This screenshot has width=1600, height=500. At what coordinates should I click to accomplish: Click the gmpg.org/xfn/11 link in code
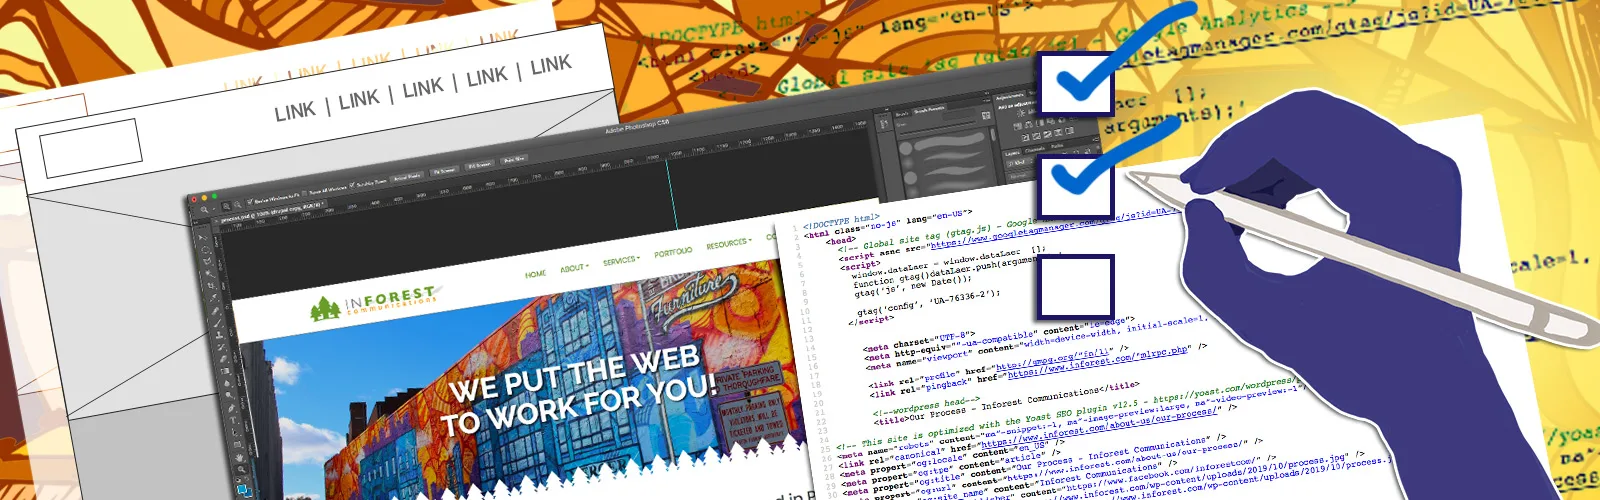(x=1053, y=359)
